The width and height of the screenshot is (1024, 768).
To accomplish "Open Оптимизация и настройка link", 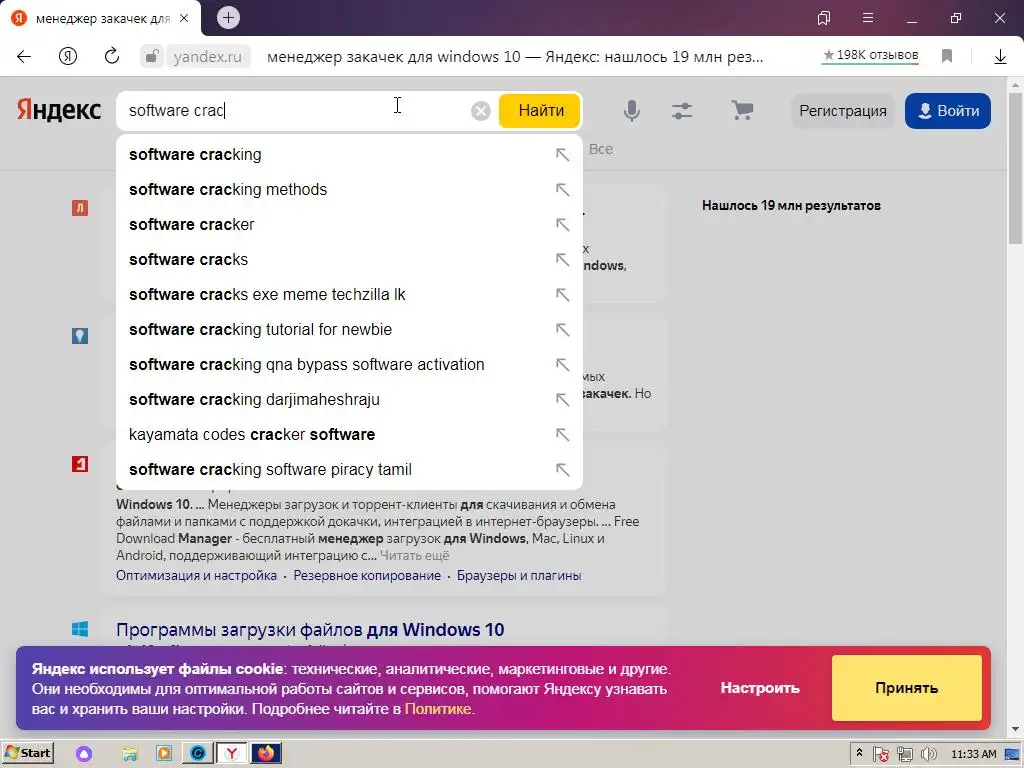I will tap(197, 575).
